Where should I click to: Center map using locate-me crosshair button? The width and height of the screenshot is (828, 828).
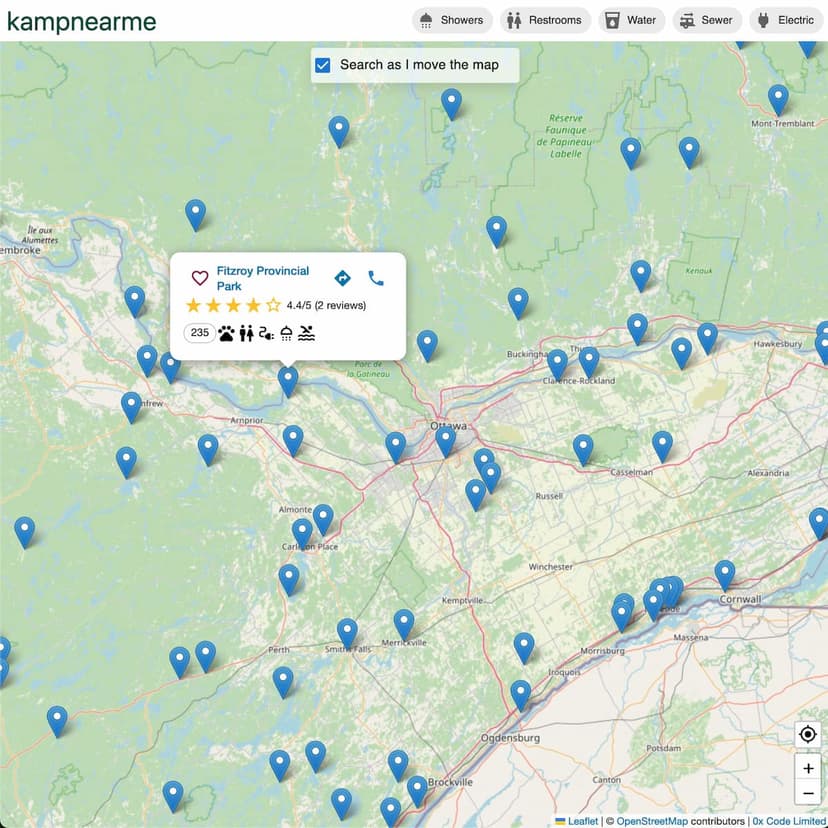pos(808,735)
